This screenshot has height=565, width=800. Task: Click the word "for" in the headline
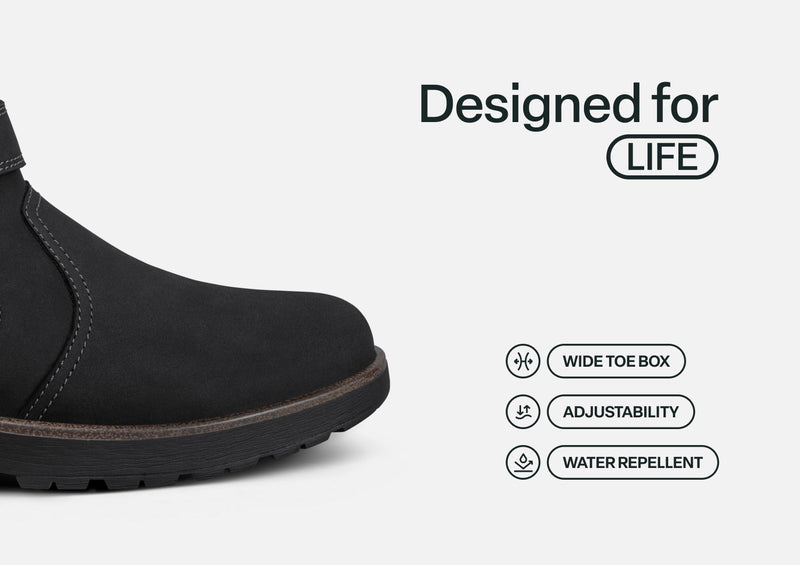[x=685, y=104]
